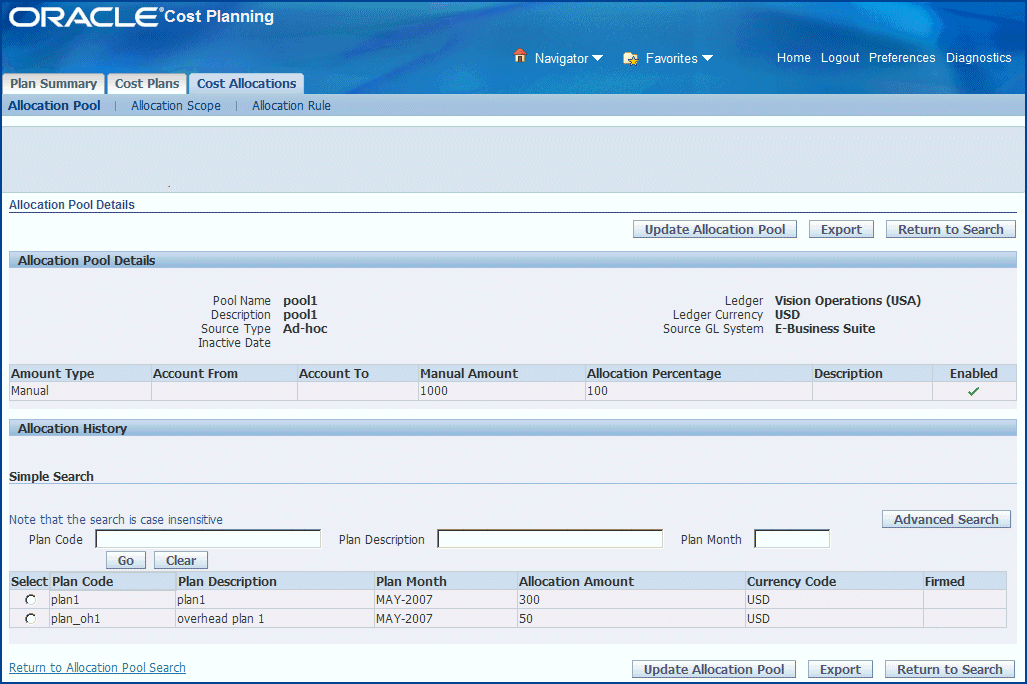Viewport: 1027px width, 684px height.
Task: Click top Update Allocation Pool button
Action: (715, 229)
